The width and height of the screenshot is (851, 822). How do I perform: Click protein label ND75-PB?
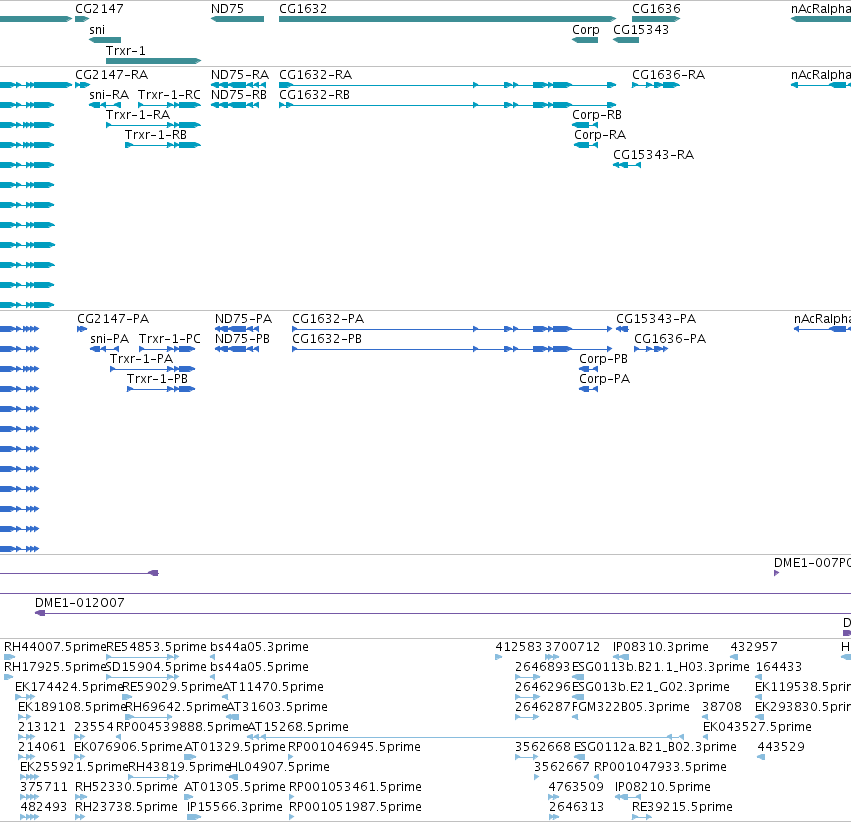point(242,339)
